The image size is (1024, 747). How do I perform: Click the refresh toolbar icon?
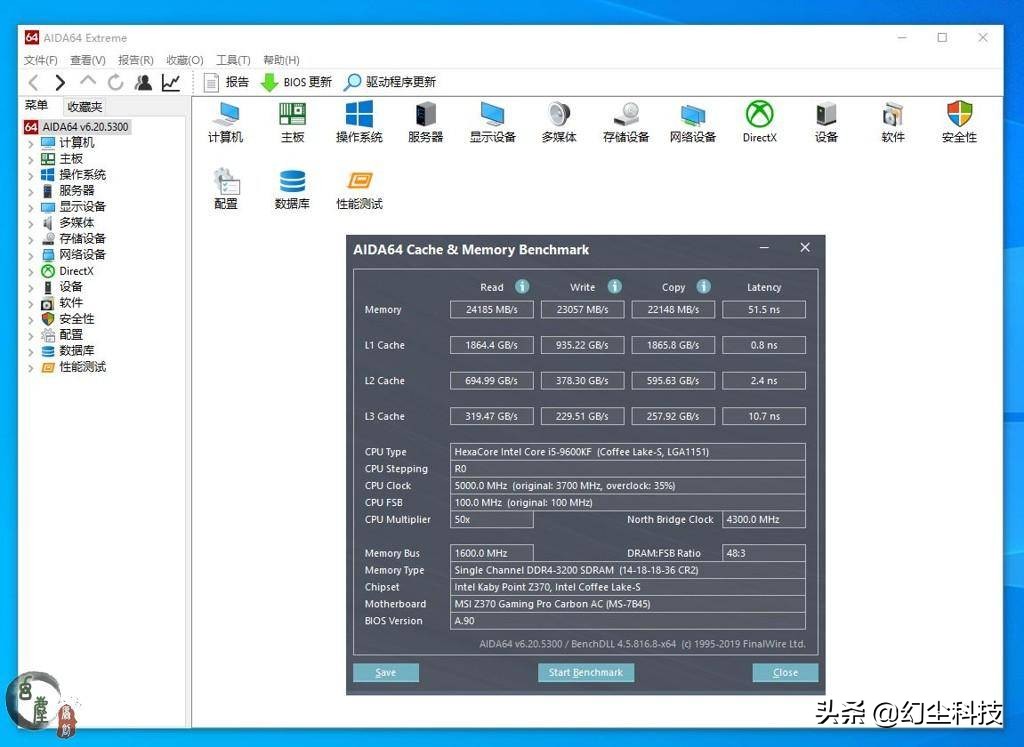point(116,82)
